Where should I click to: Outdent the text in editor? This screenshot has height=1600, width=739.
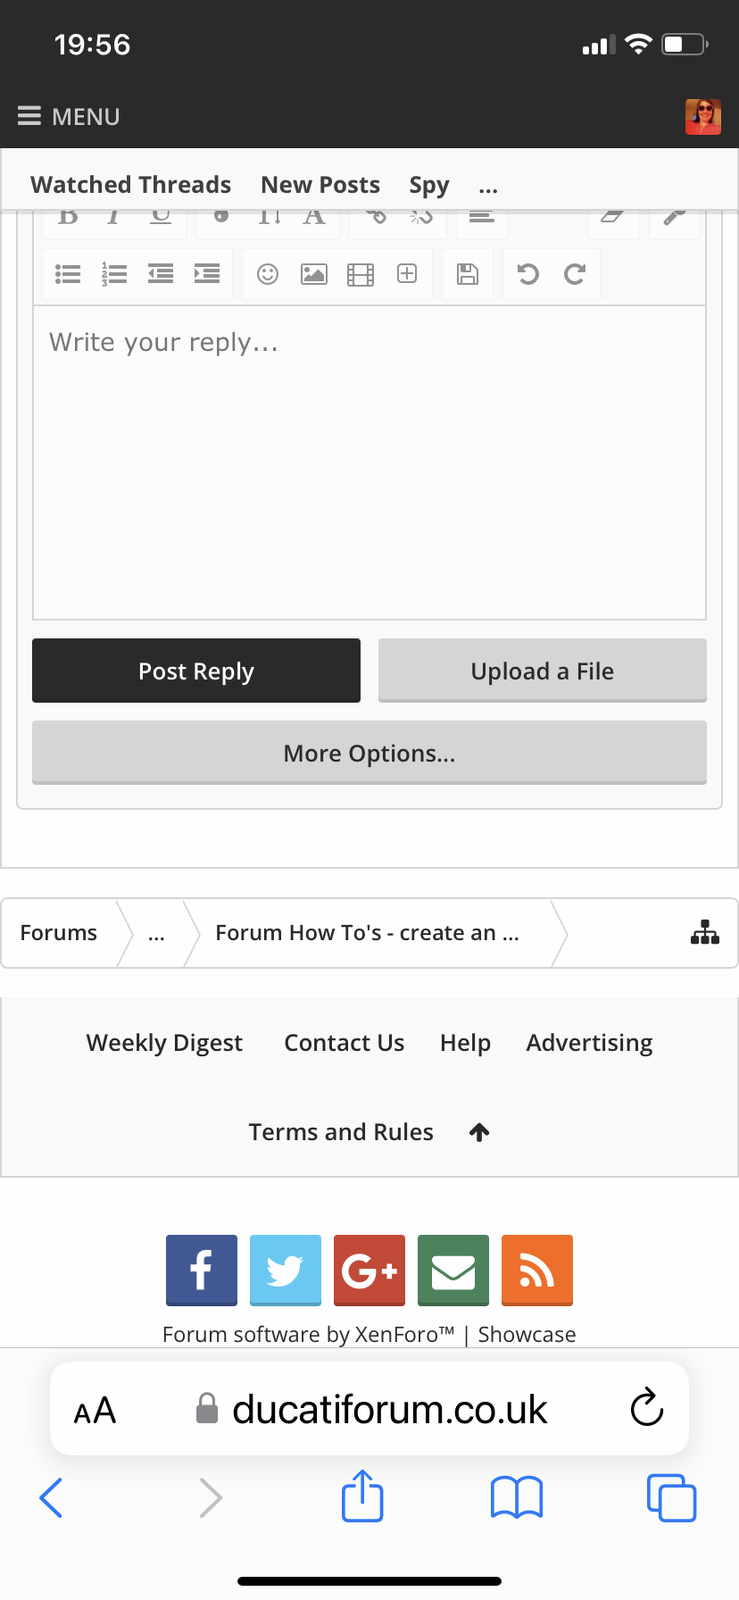pos(161,274)
